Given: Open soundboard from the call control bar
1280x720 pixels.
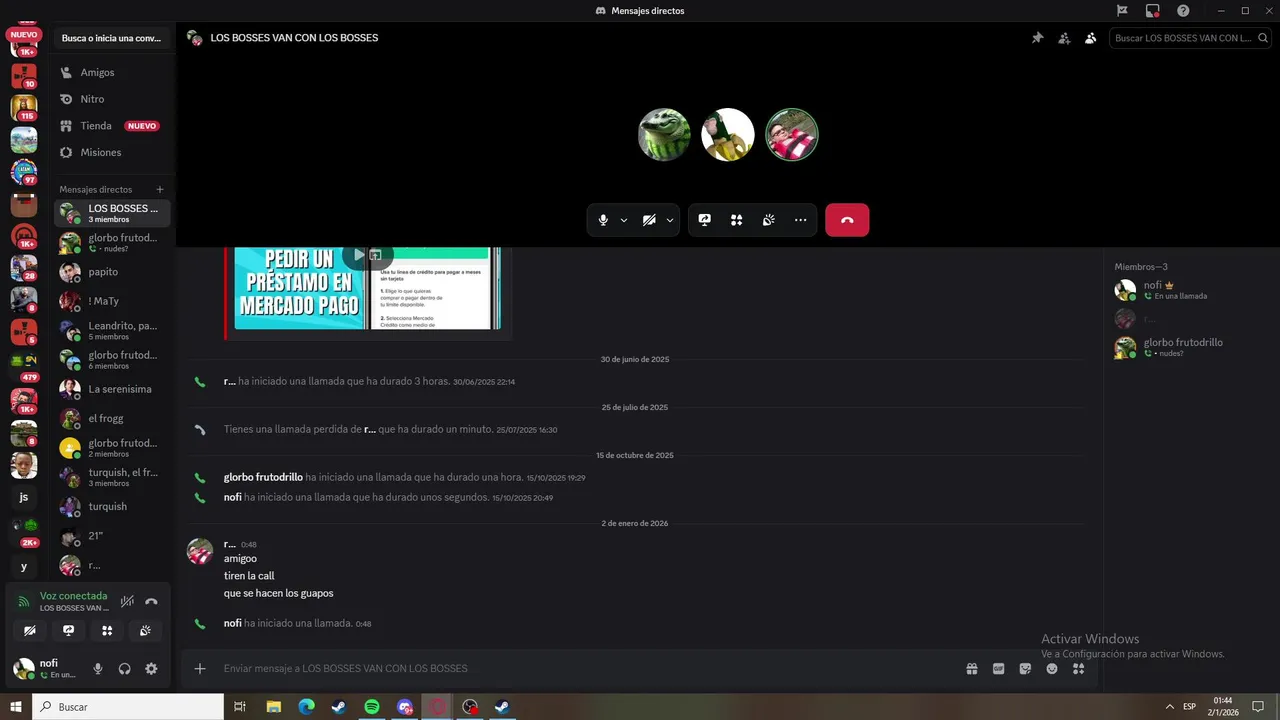Looking at the screenshot, I should coord(769,220).
